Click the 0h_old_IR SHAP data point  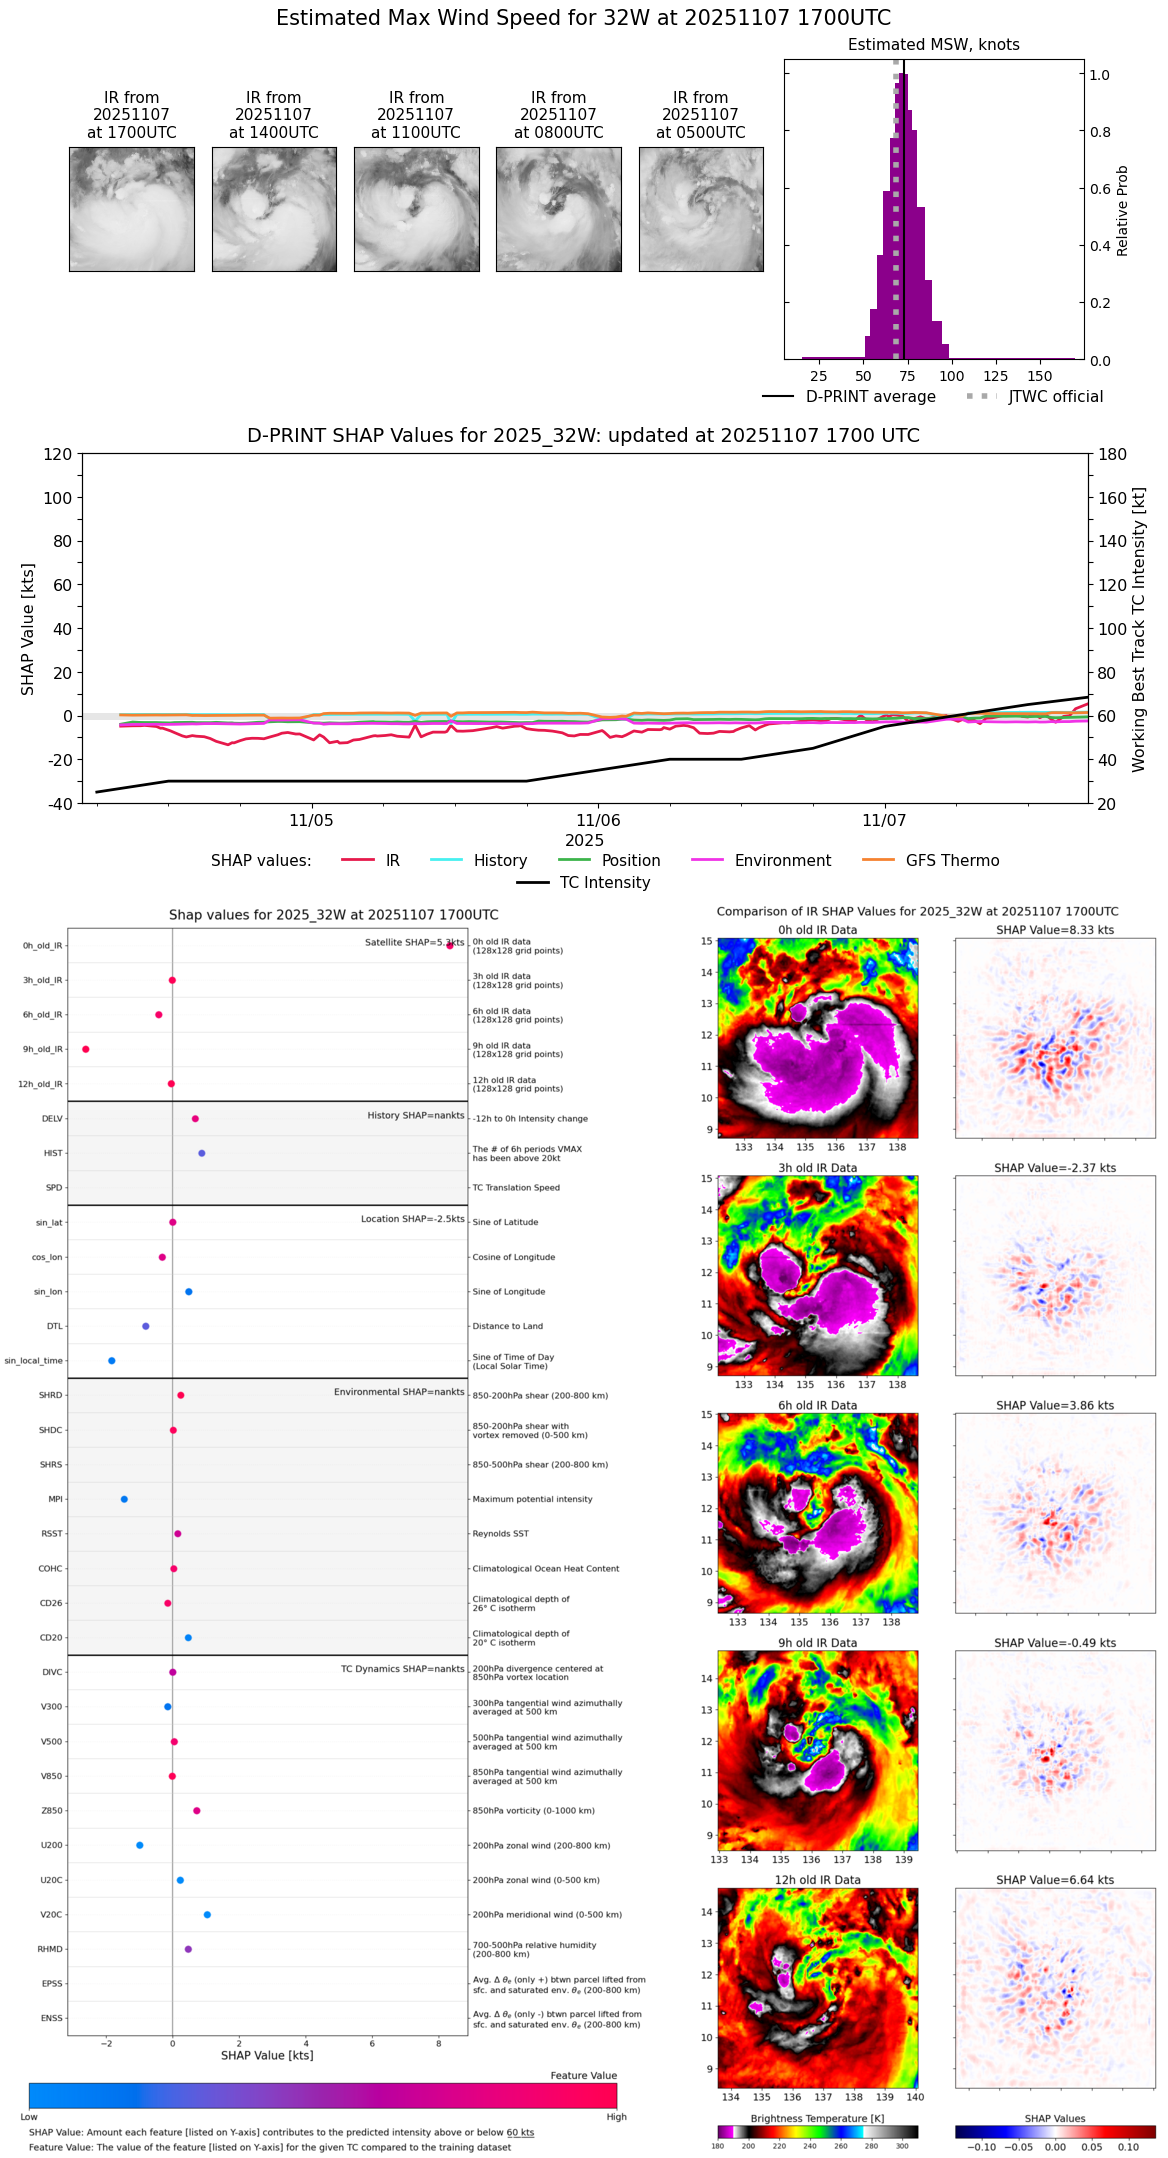tap(450, 945)
